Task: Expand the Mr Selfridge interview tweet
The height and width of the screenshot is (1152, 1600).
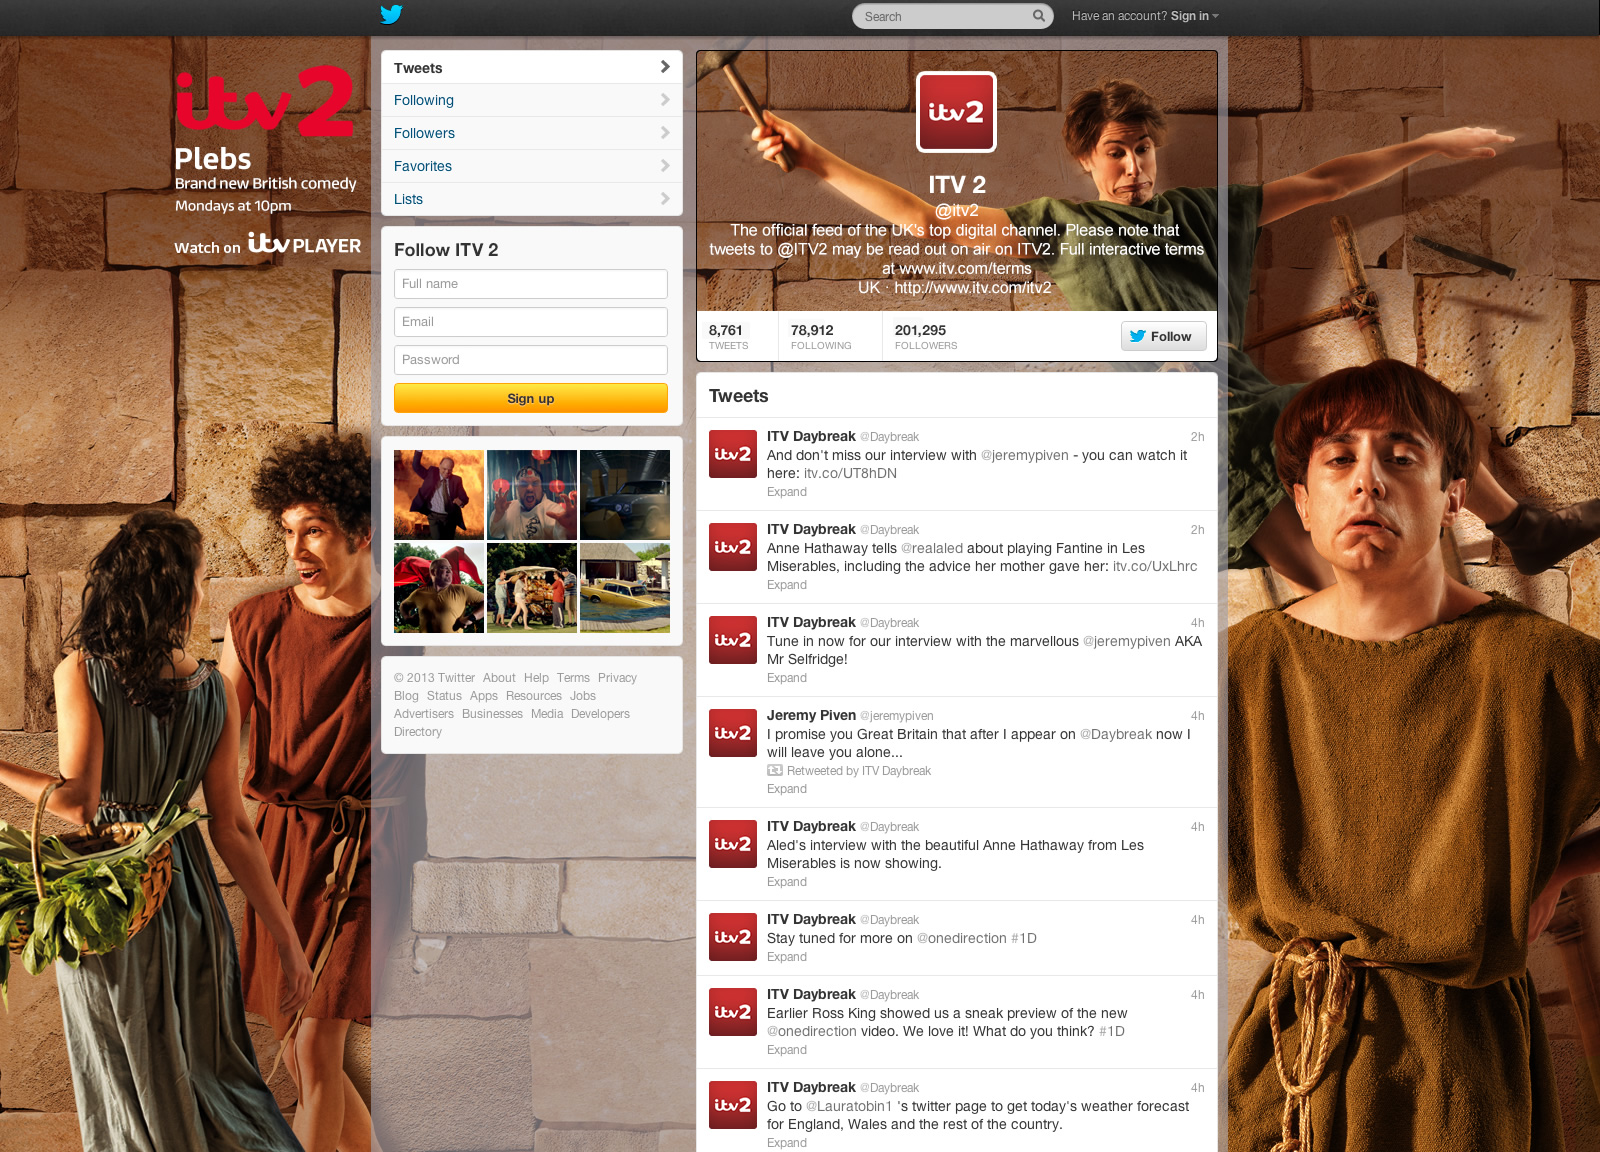Action: pyautogui.click(x=786, y=678)
